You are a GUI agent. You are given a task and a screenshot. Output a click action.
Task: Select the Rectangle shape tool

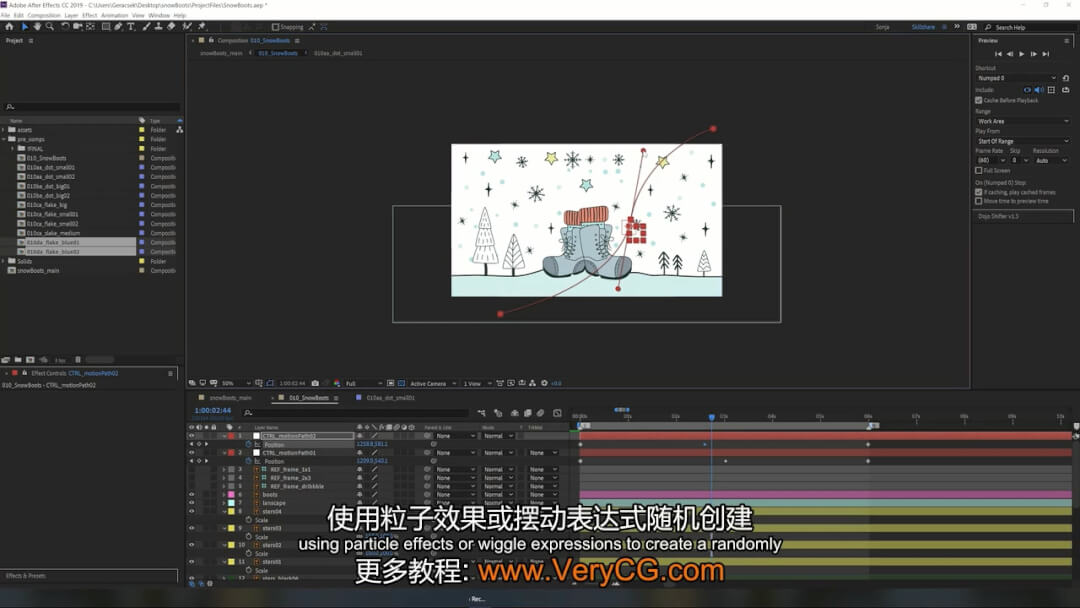click(x=106, y=27)
